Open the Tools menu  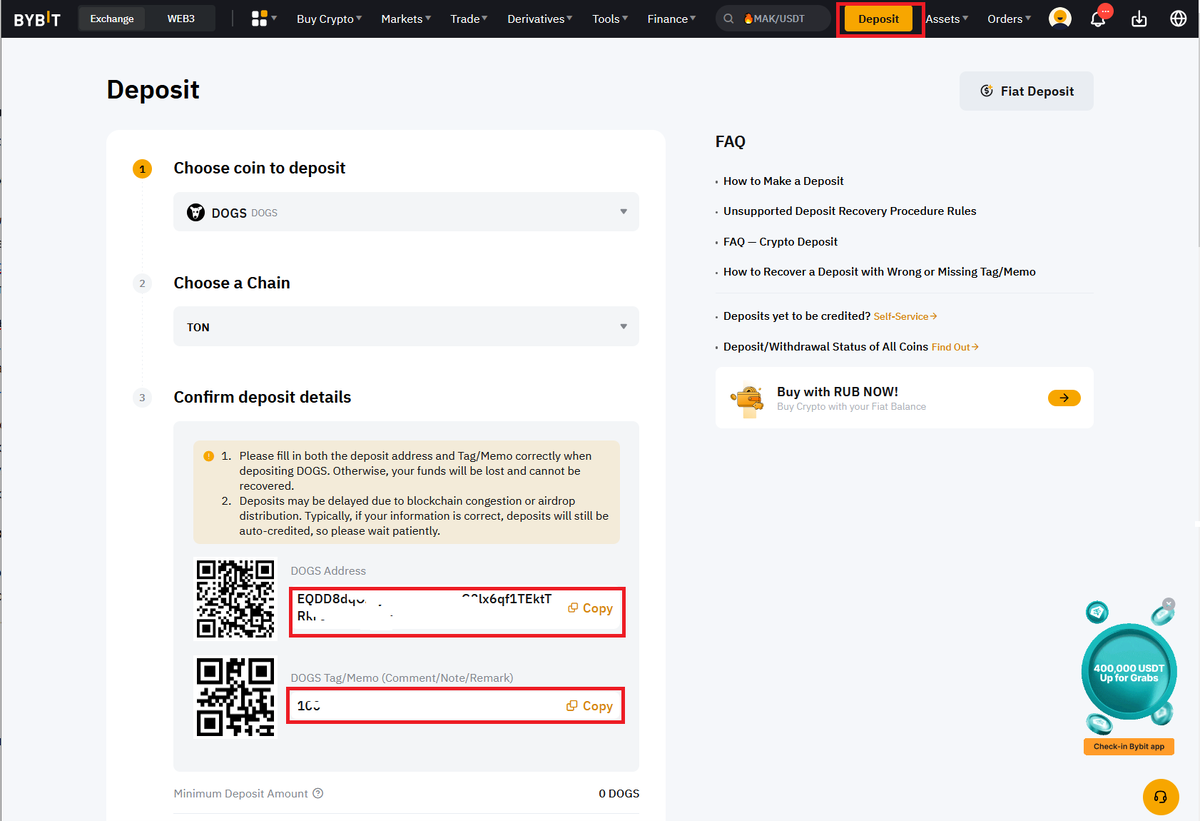click(610, 19)
